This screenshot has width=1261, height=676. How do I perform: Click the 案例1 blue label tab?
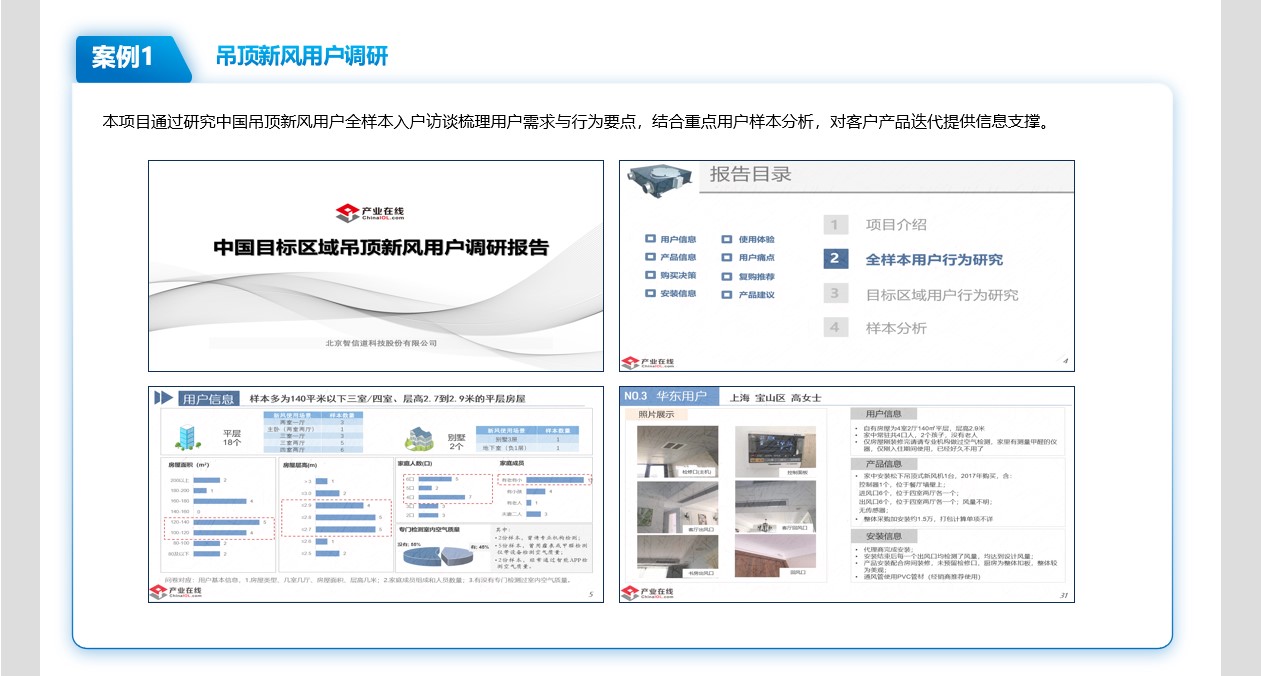123,57
